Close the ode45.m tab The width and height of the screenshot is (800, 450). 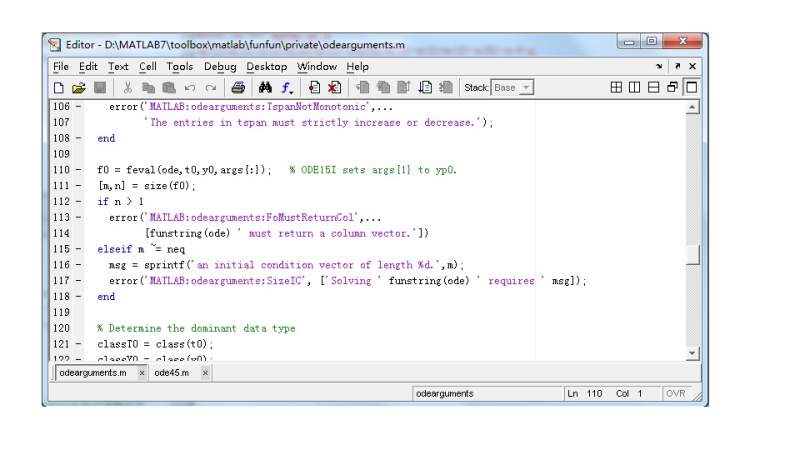click(205, 373)
